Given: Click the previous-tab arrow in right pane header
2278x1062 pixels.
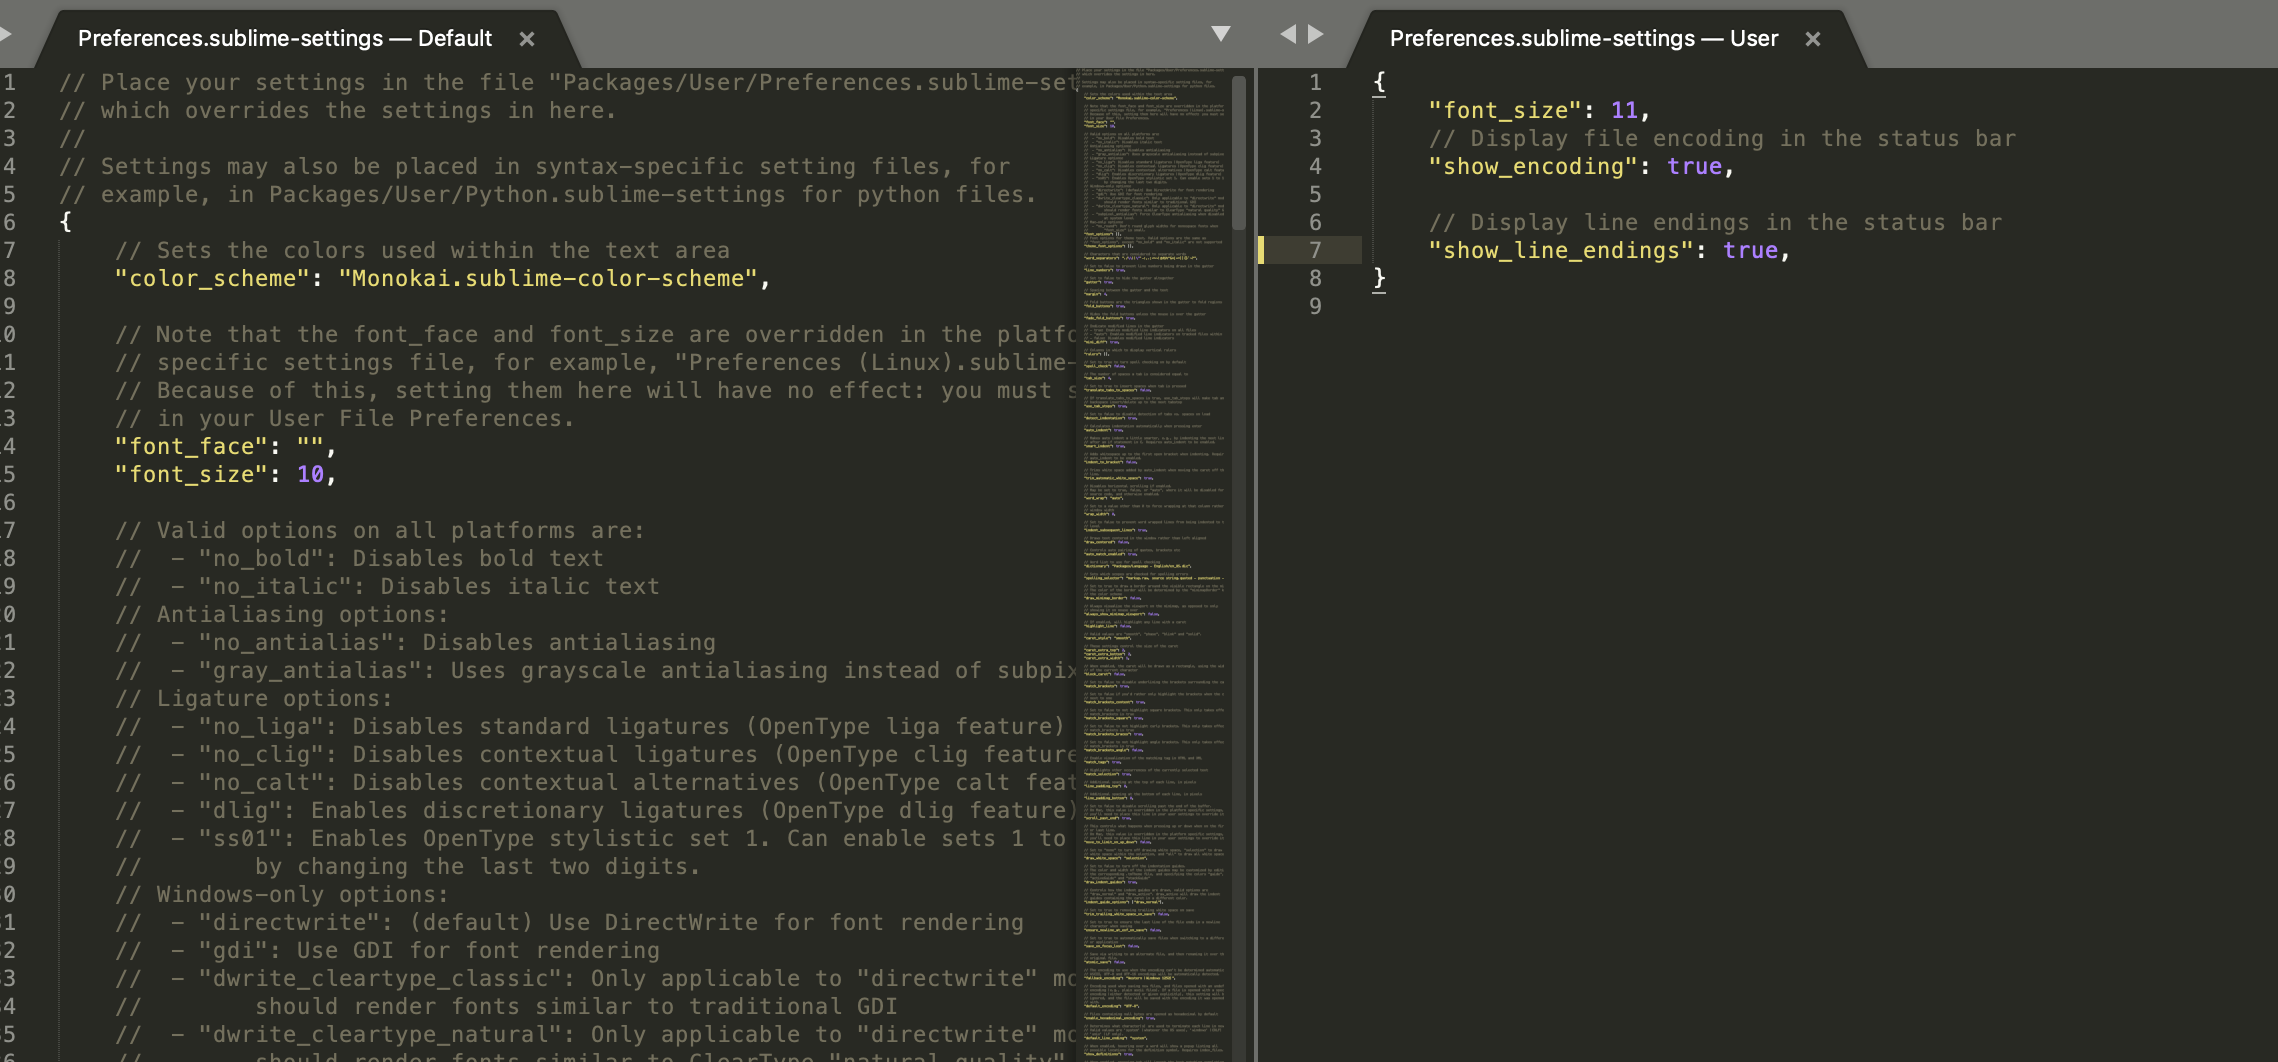Looking at the screenshot, I should pyautogui.click(x=1287, y=32).
